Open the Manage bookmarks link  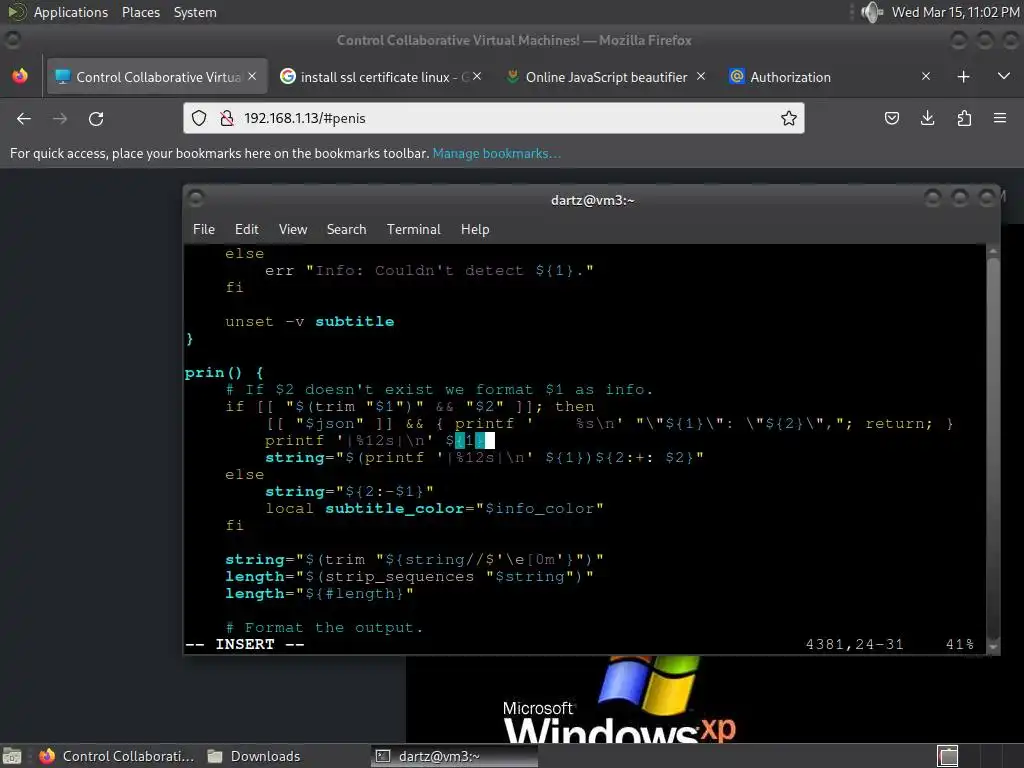tap(496, 153)
